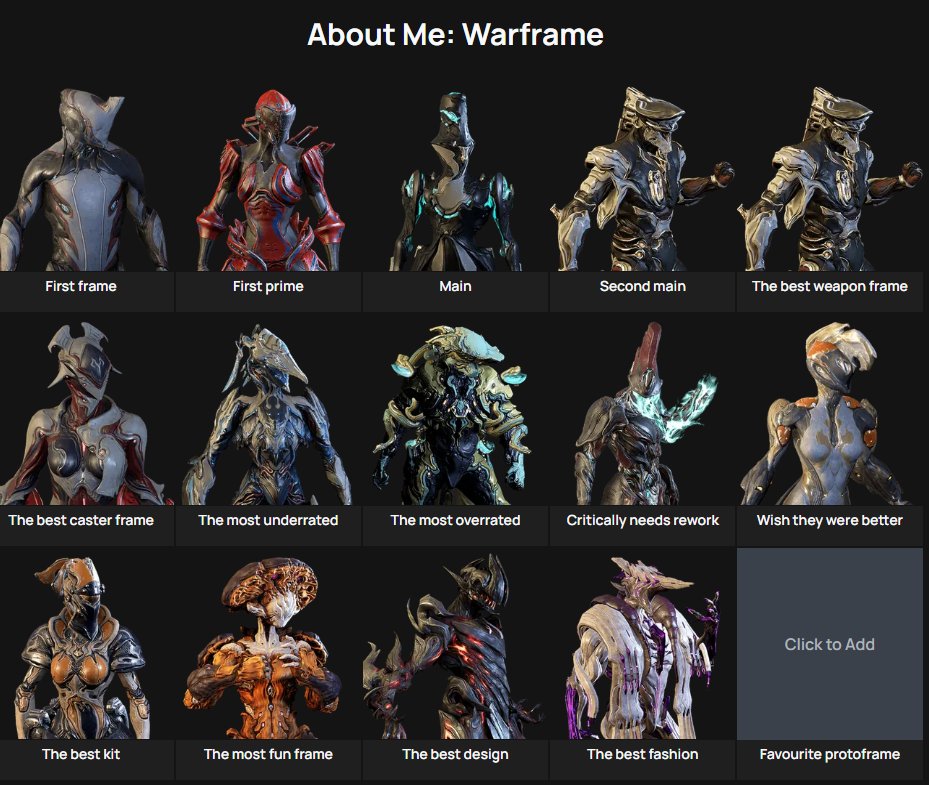
Task: Click the 'Second main' caption
Action: tap(642, 286)
